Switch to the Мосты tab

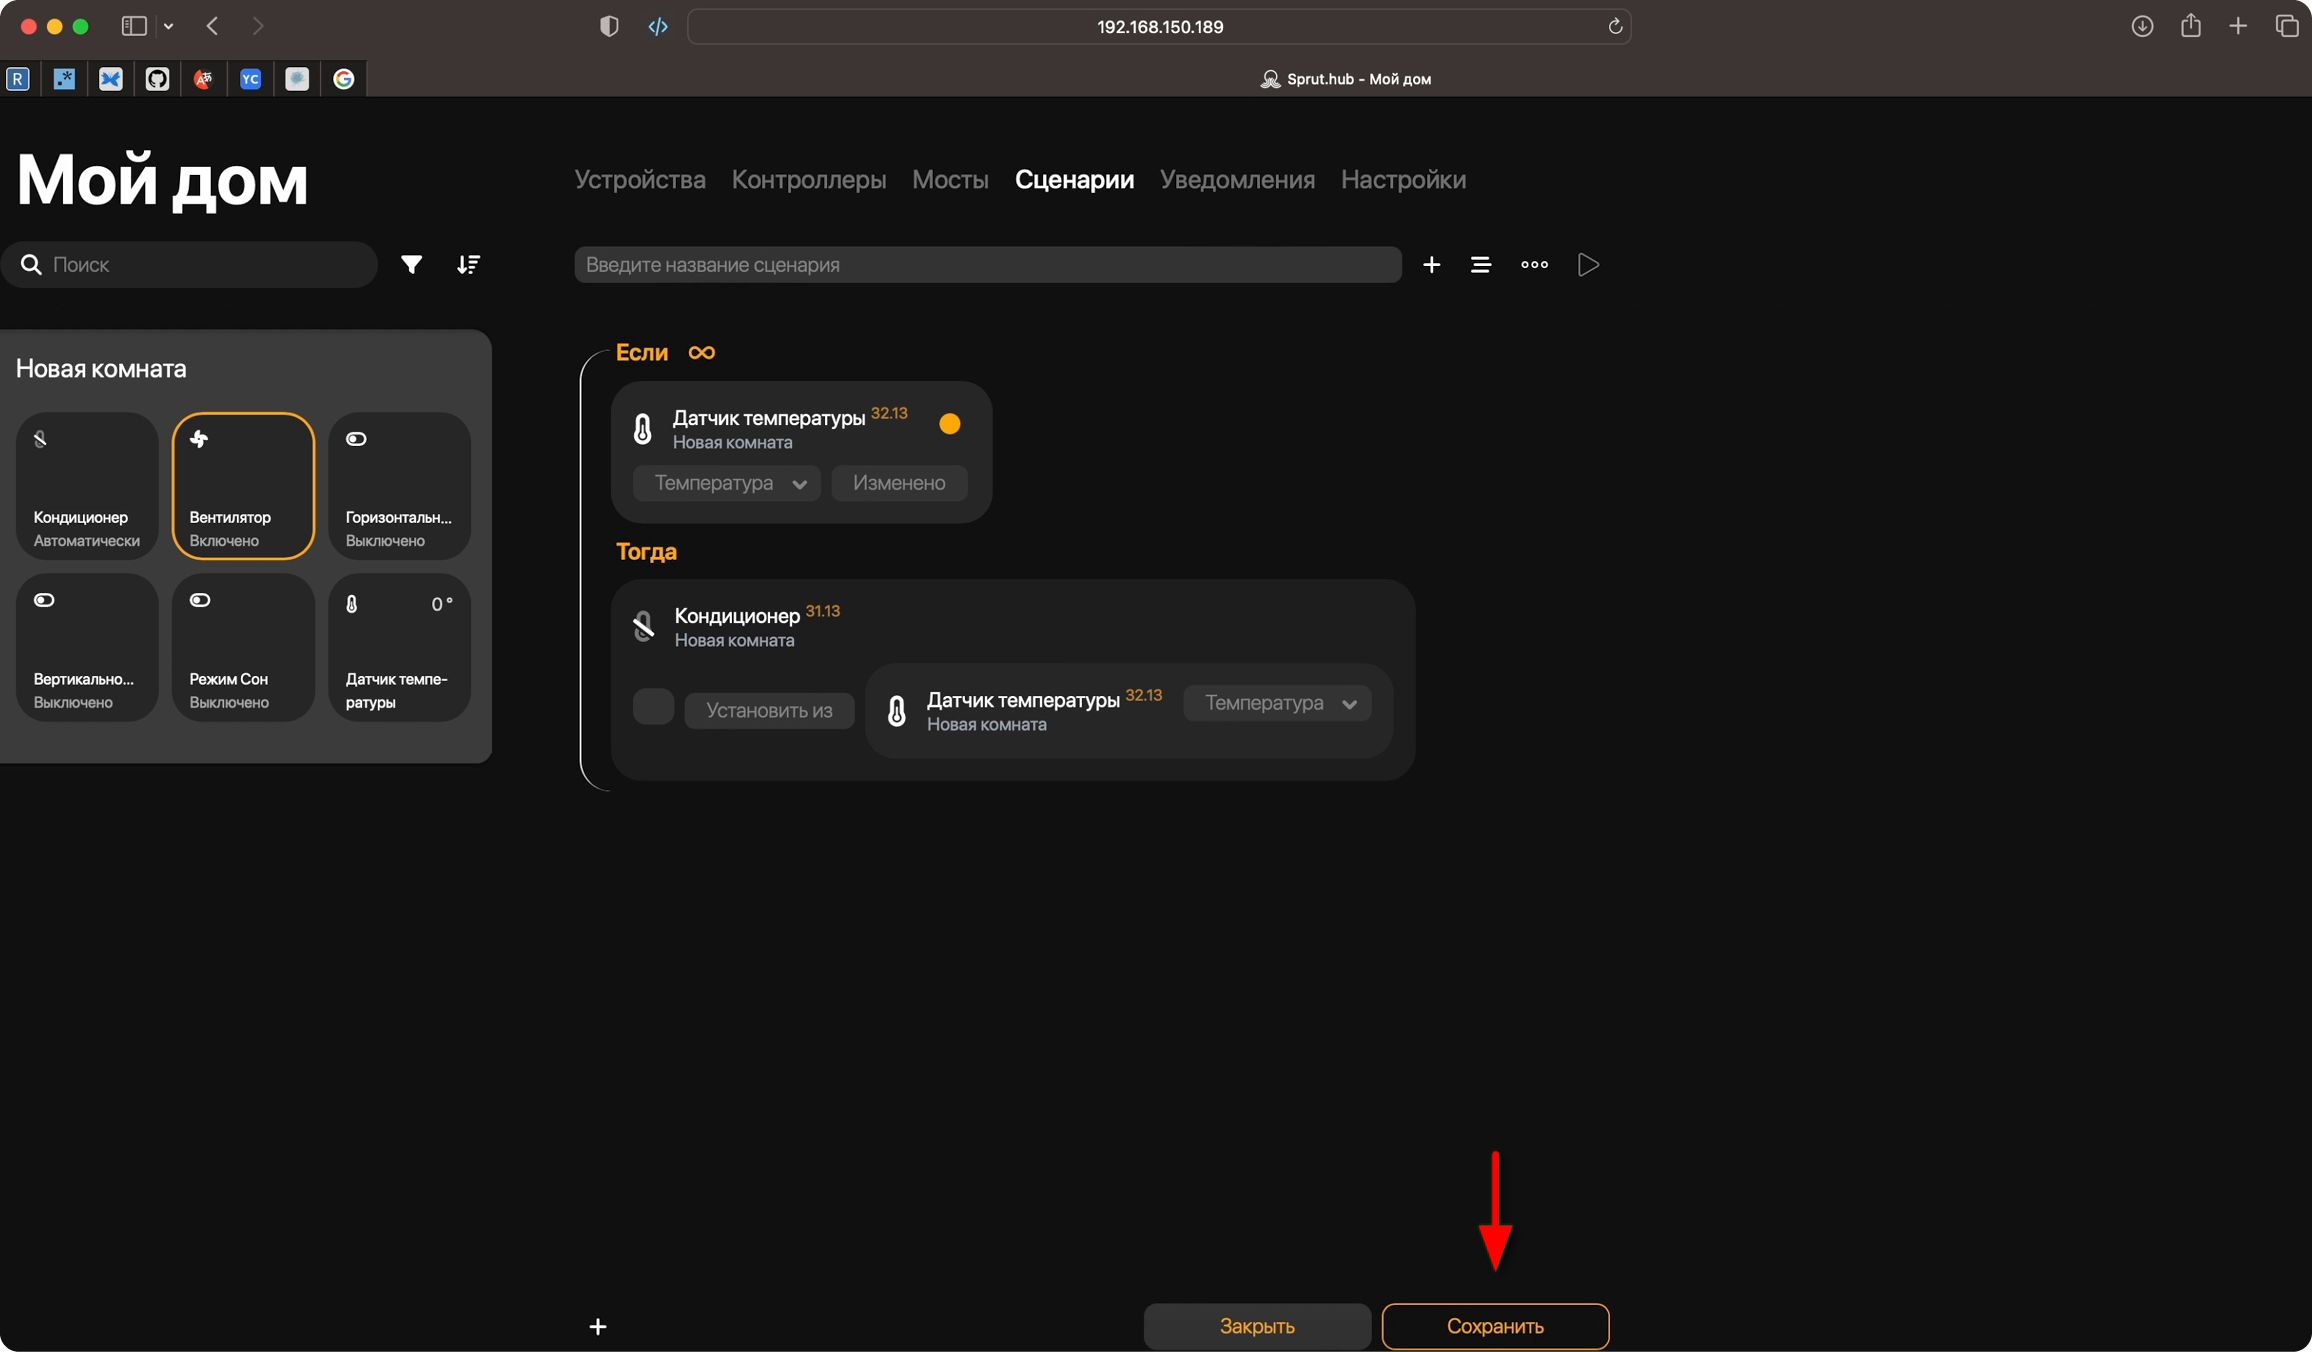[950, 180]
